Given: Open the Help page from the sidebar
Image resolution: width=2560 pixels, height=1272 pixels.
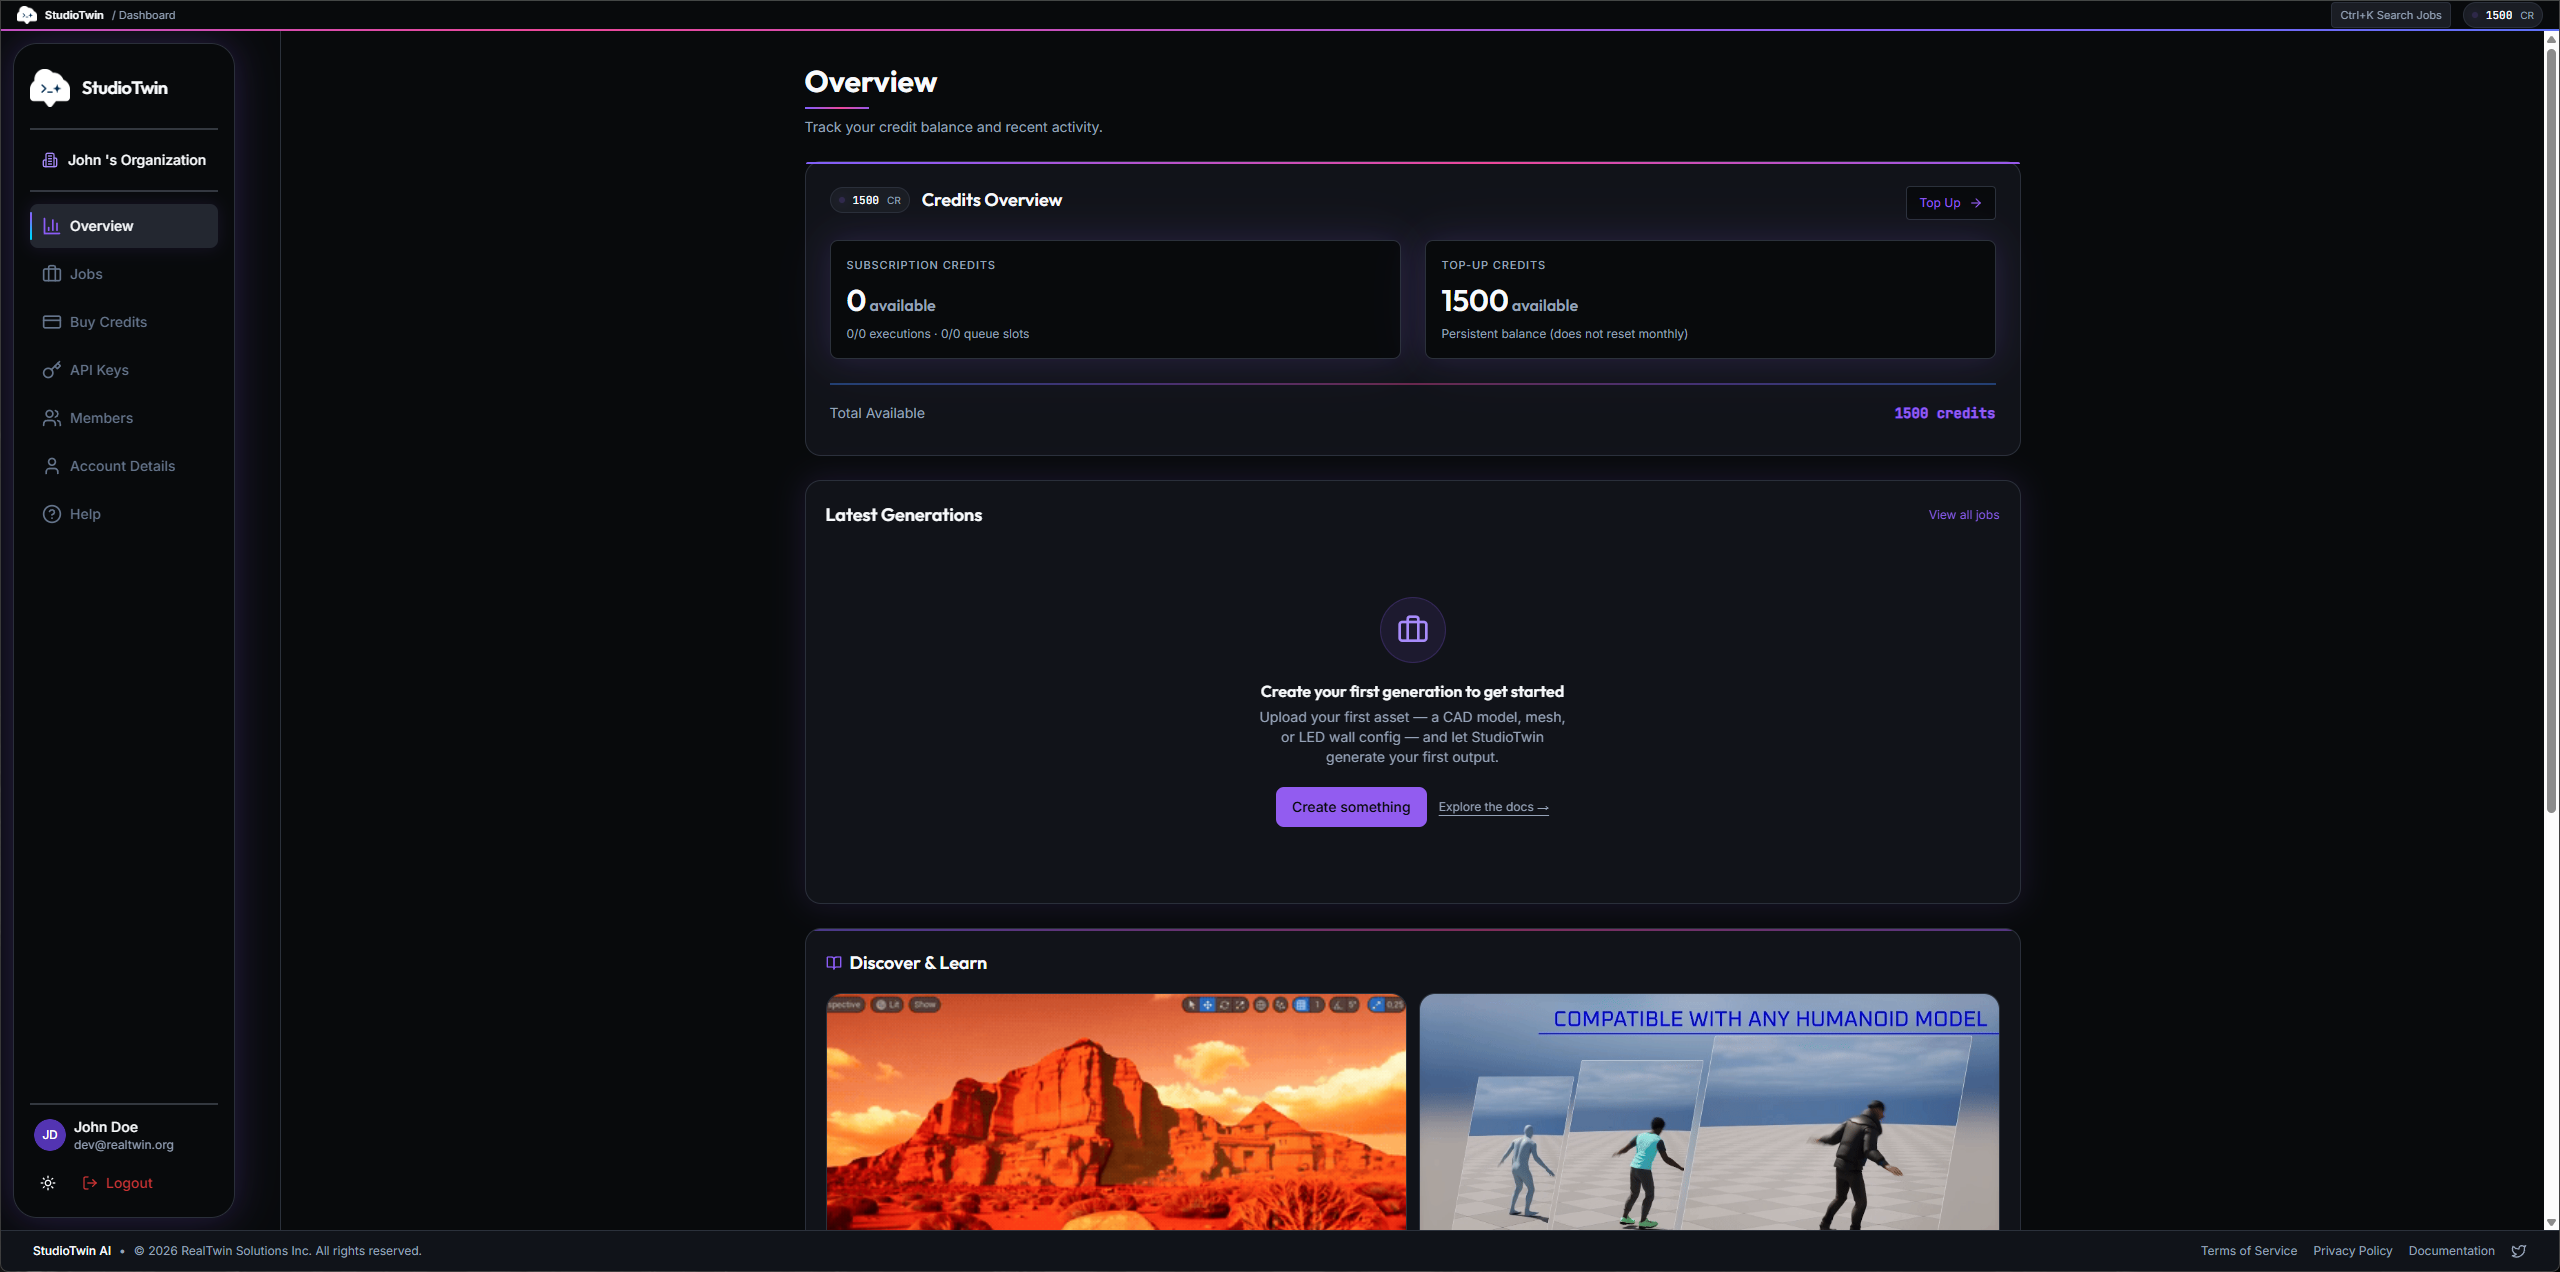Looking at the screenshot, I should [x=124, y=514].
